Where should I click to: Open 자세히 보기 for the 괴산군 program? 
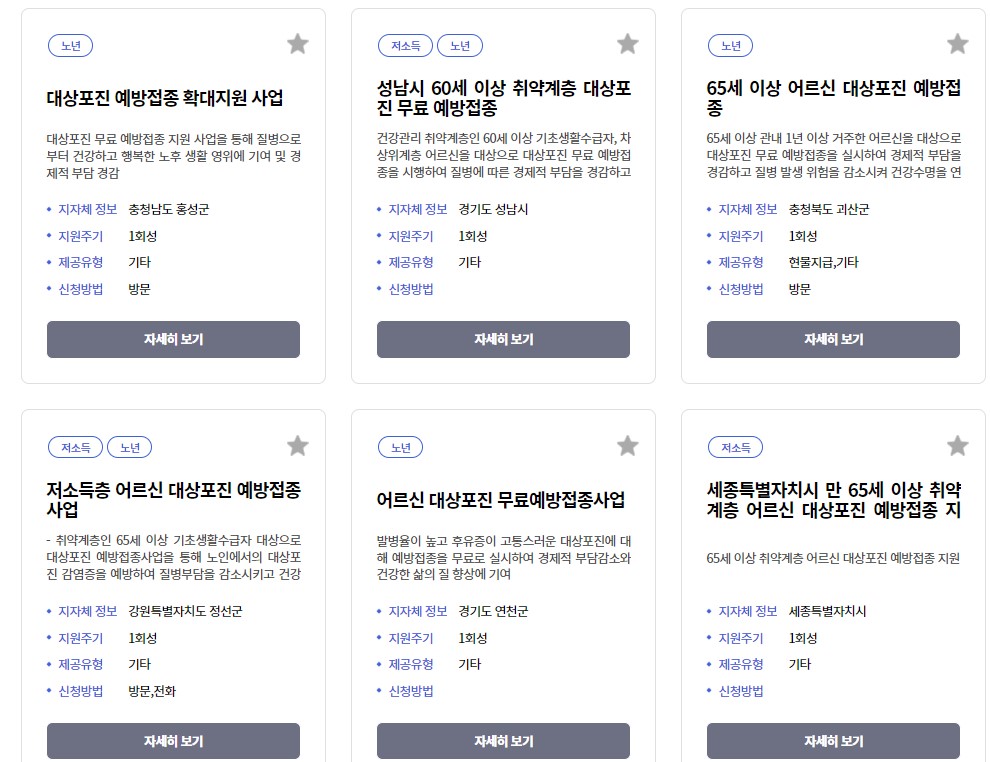tap(832, 339)
